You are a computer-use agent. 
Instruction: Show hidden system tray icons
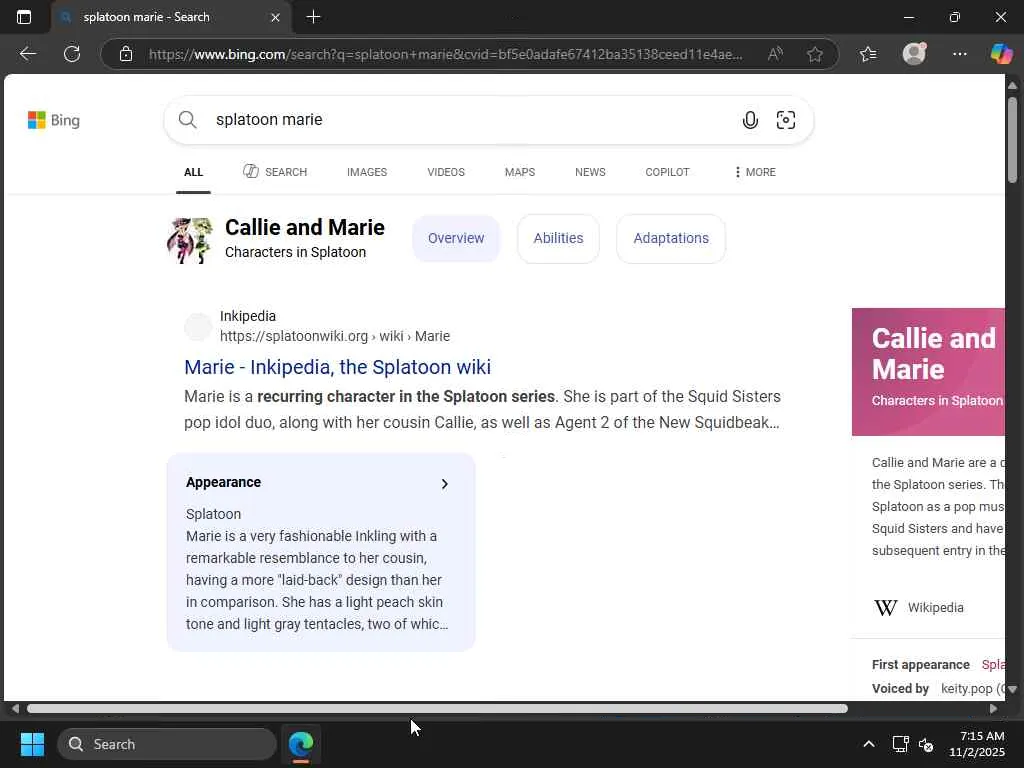869,744
